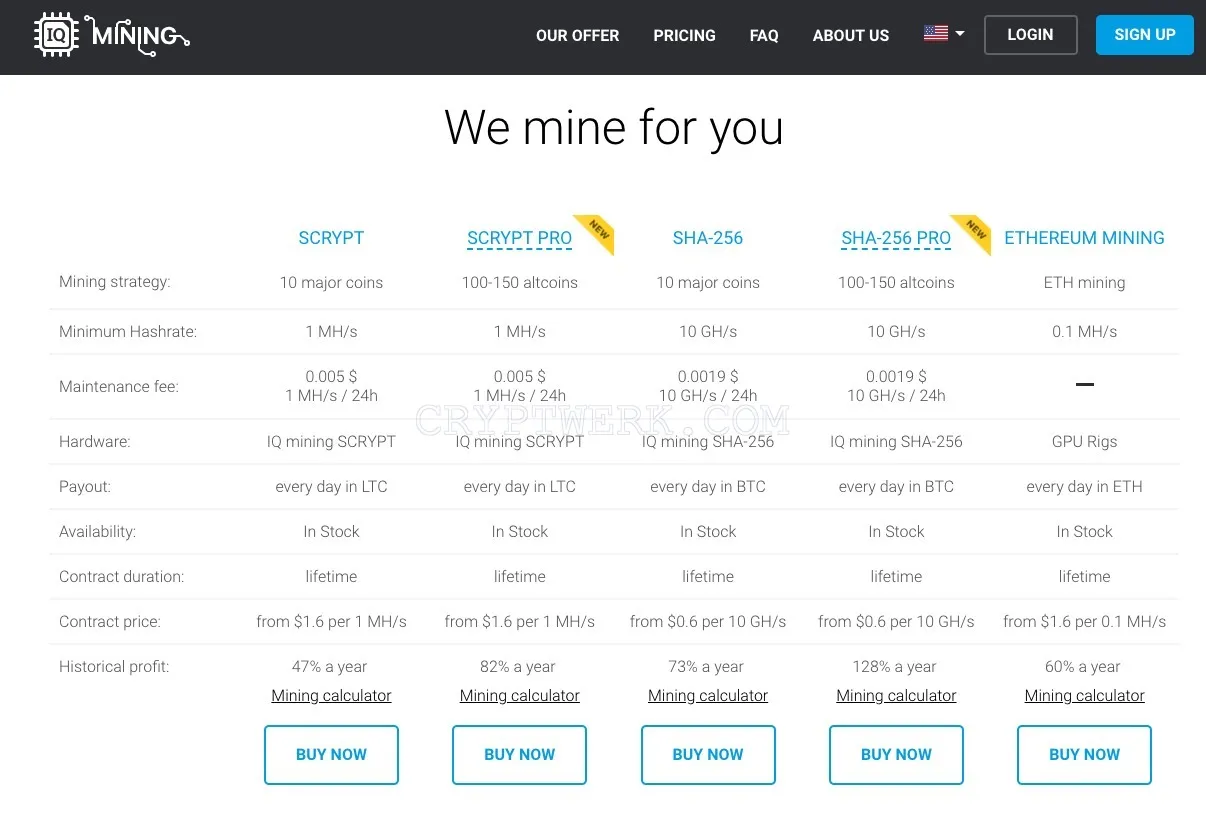Open Mining calculator under SCRYPT
Image resolution: width=1206 pixels, height=840 pixels.
click(331, 696)
